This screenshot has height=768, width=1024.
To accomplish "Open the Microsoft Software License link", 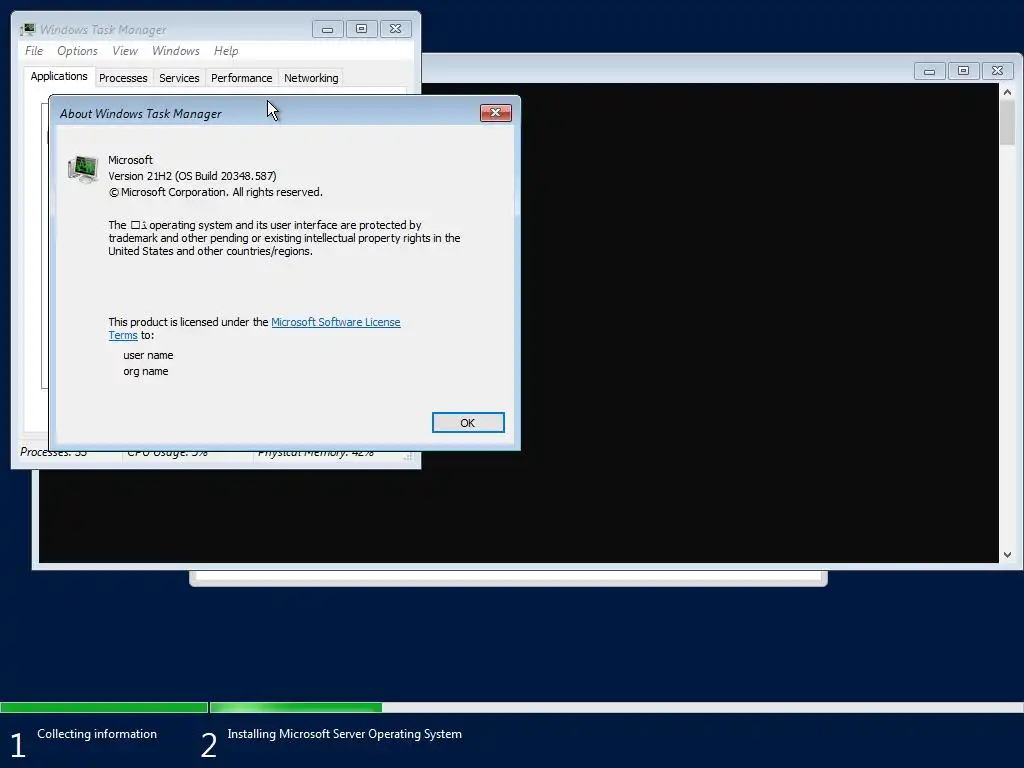I will coord(336,322).
